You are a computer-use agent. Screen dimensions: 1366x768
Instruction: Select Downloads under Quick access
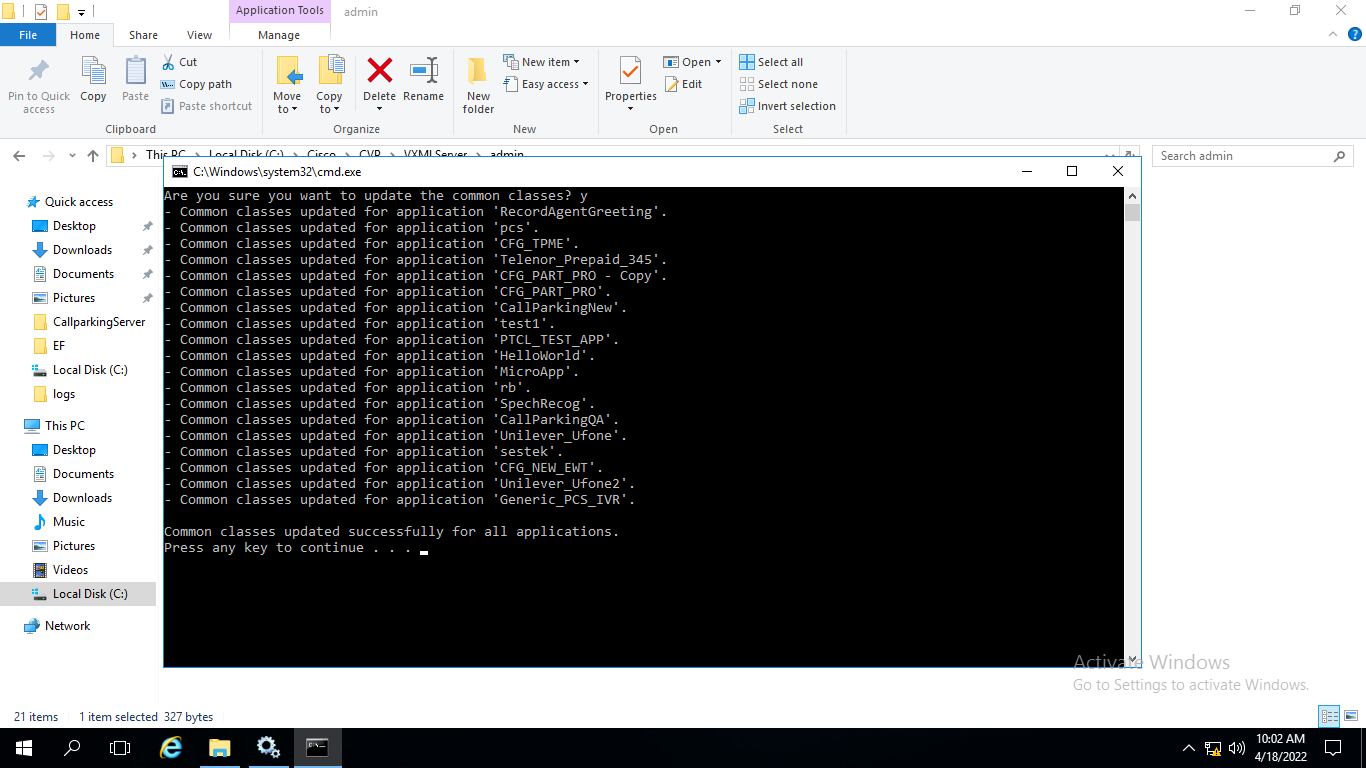point(82,250)
